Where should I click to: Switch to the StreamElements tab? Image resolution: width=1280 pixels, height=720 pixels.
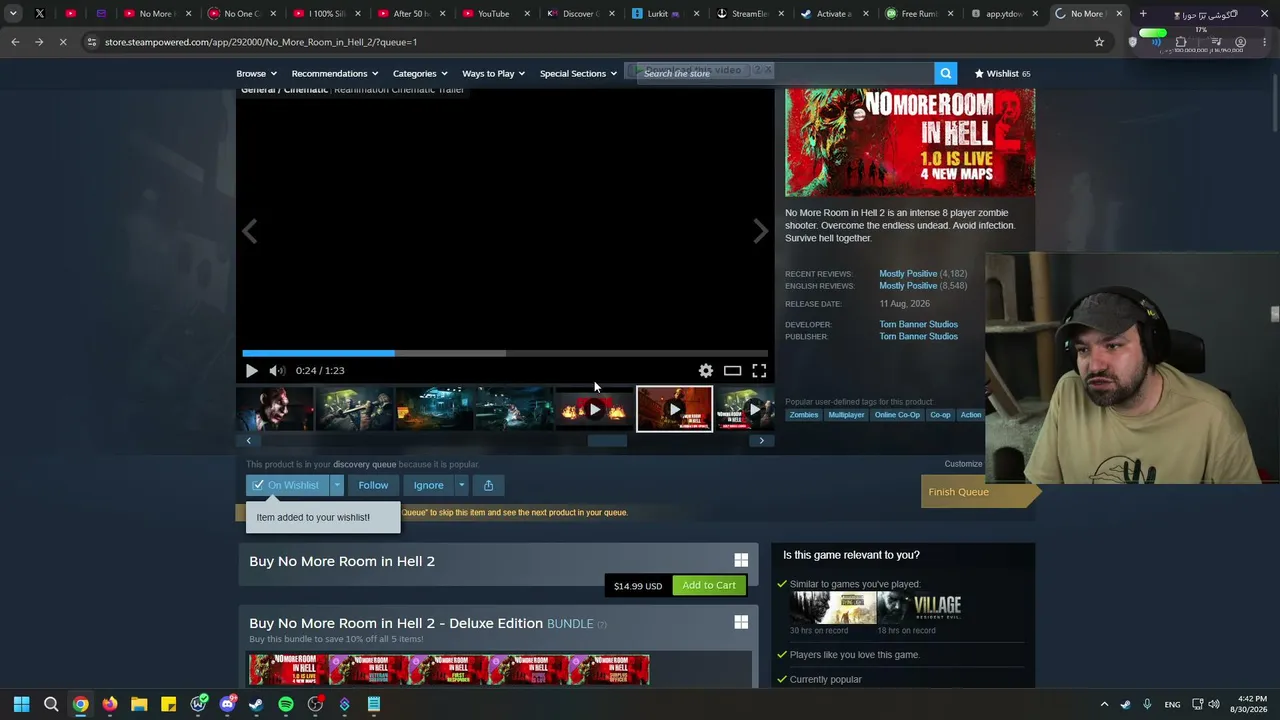[x=749, y=14]
